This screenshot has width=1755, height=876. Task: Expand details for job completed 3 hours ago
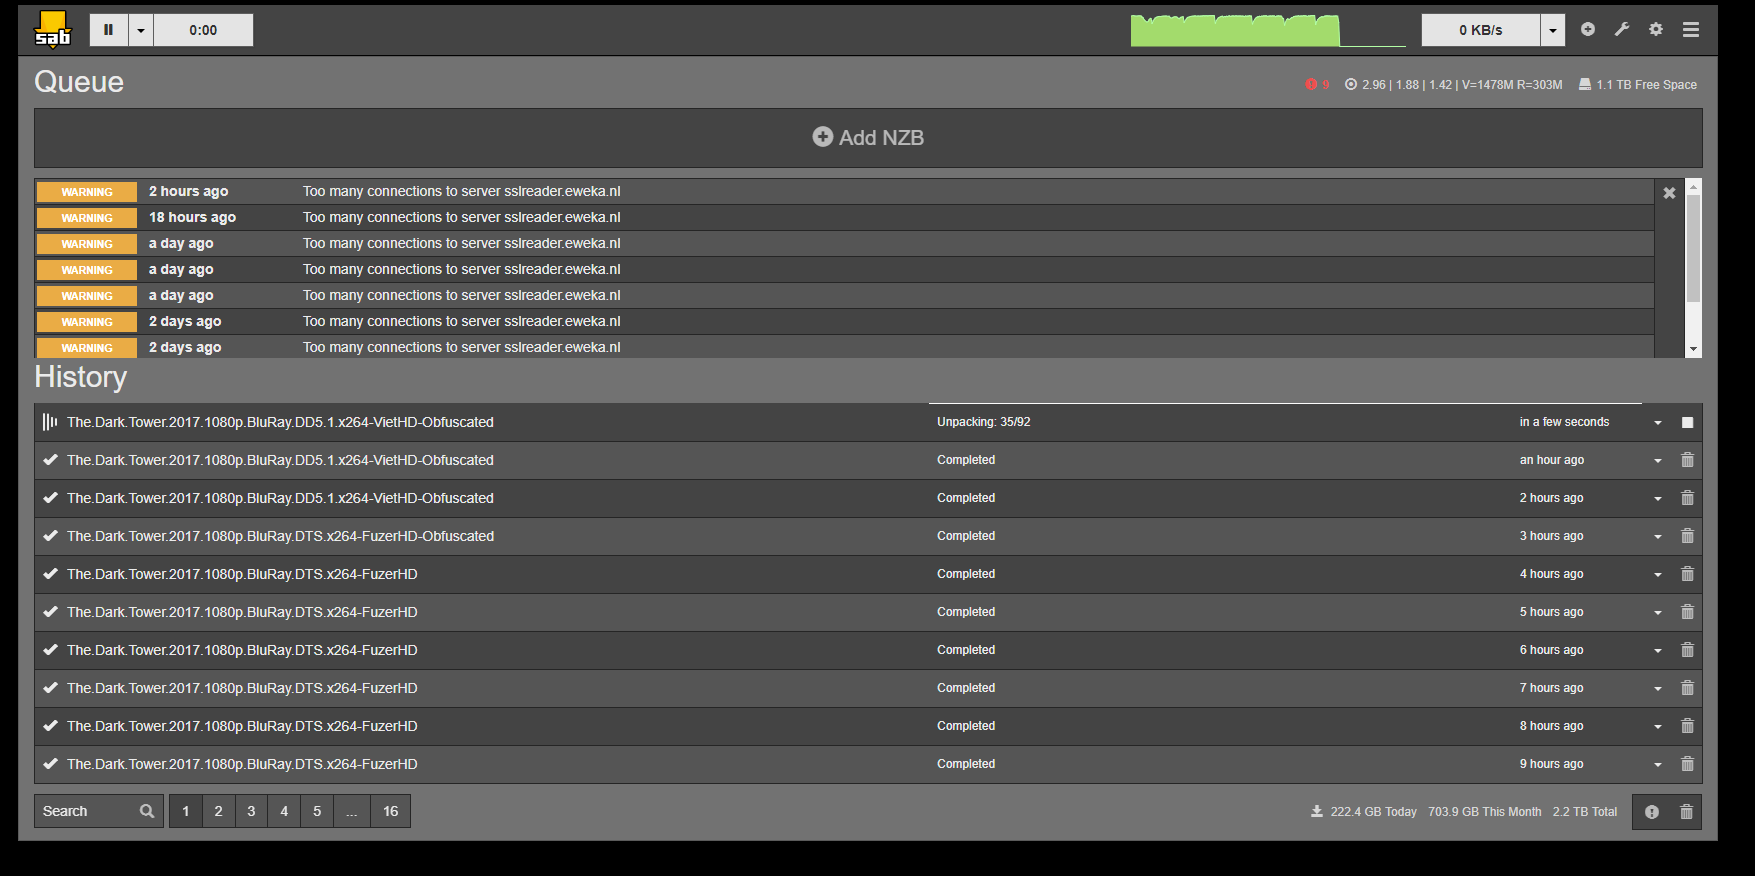[x=1658, y=537]
